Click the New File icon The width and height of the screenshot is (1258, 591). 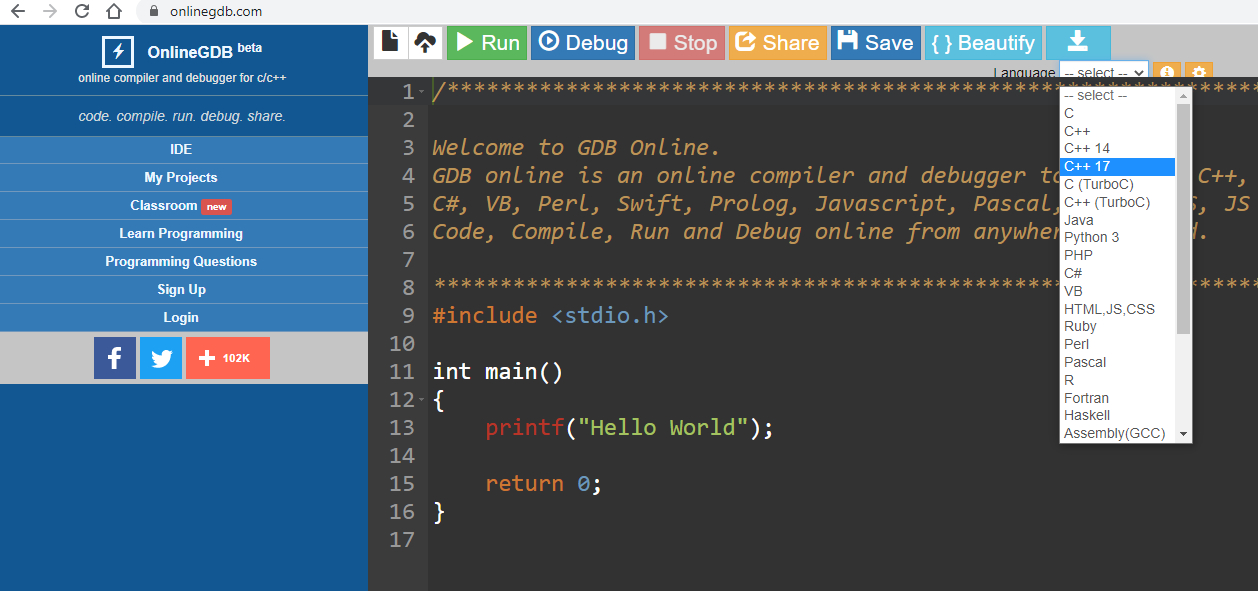(391, 42)
